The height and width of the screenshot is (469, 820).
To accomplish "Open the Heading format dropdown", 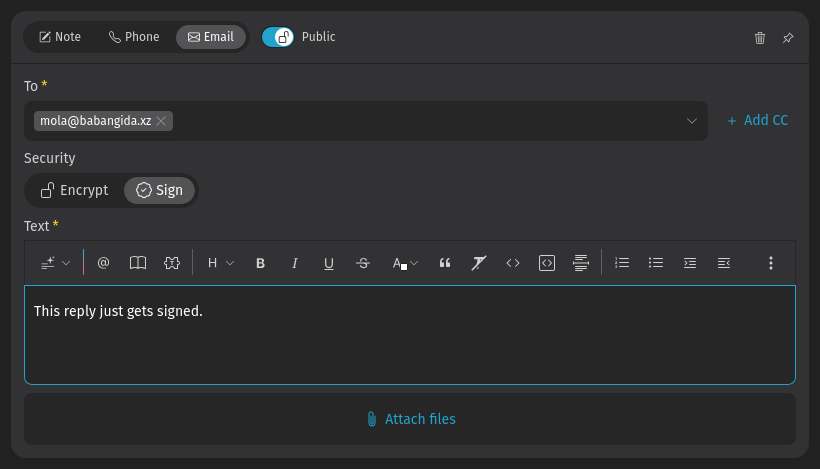I will coord(220,263).
